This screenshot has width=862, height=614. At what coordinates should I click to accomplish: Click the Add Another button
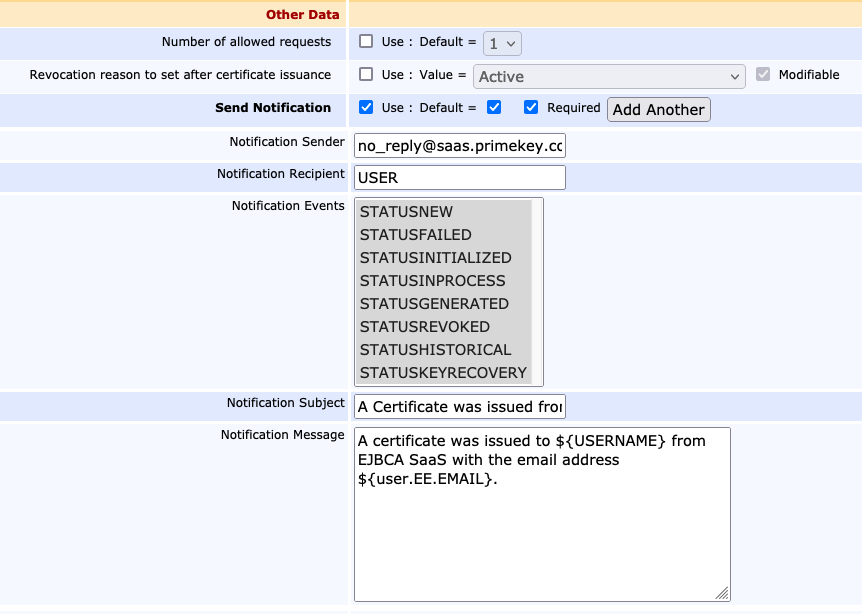pyautogui.click(x=658, y=109)
